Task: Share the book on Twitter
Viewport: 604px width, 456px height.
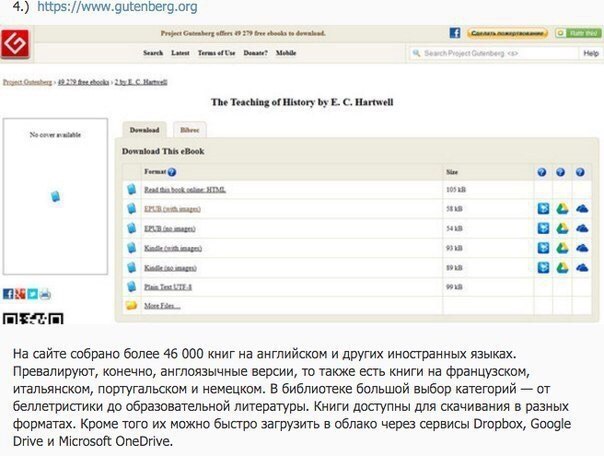Action: [x=32, y=294]
